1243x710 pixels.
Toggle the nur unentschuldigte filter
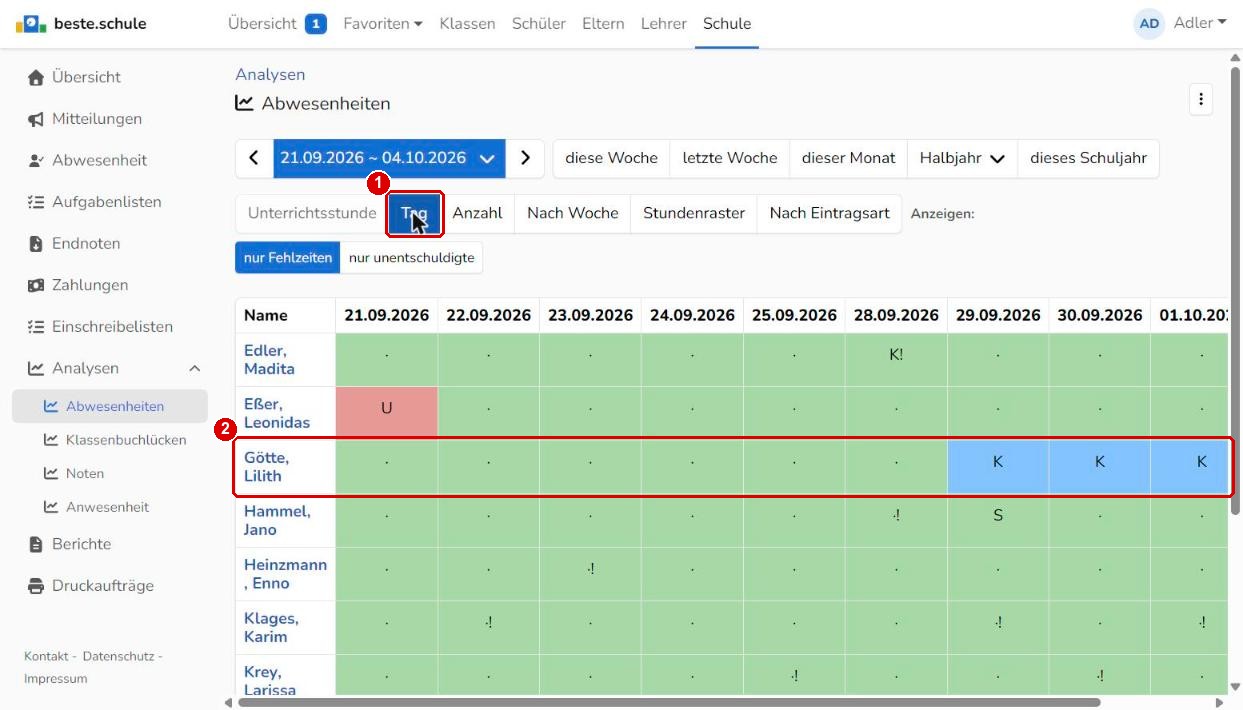pyautogui.click(x=411, y=258)
